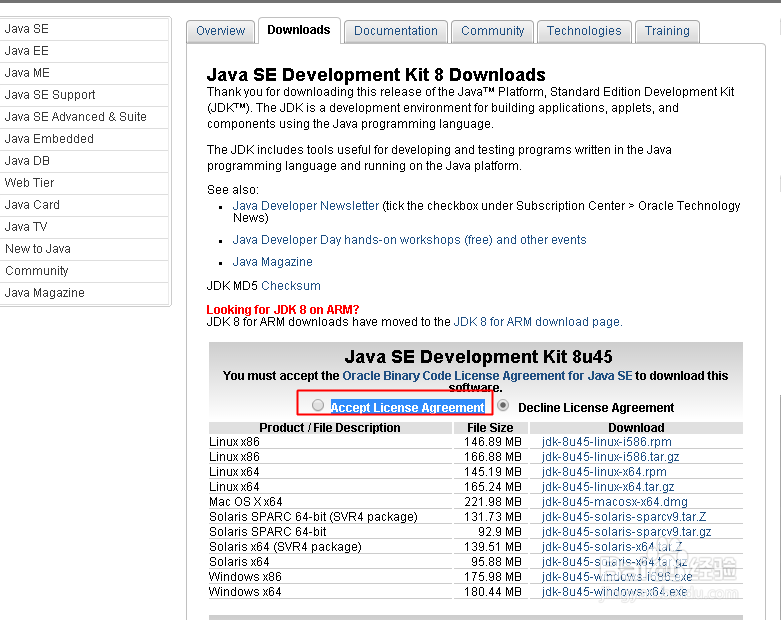The image size is (781, 620).
Task: Open Java DB sidebar item
Action: point(84,160)
